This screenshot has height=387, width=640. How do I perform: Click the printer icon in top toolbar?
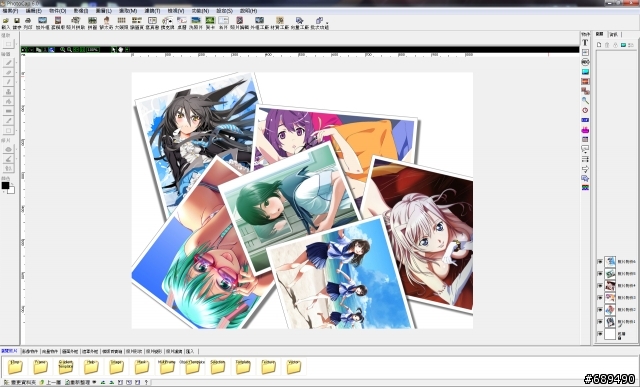(x=28, y=20)
